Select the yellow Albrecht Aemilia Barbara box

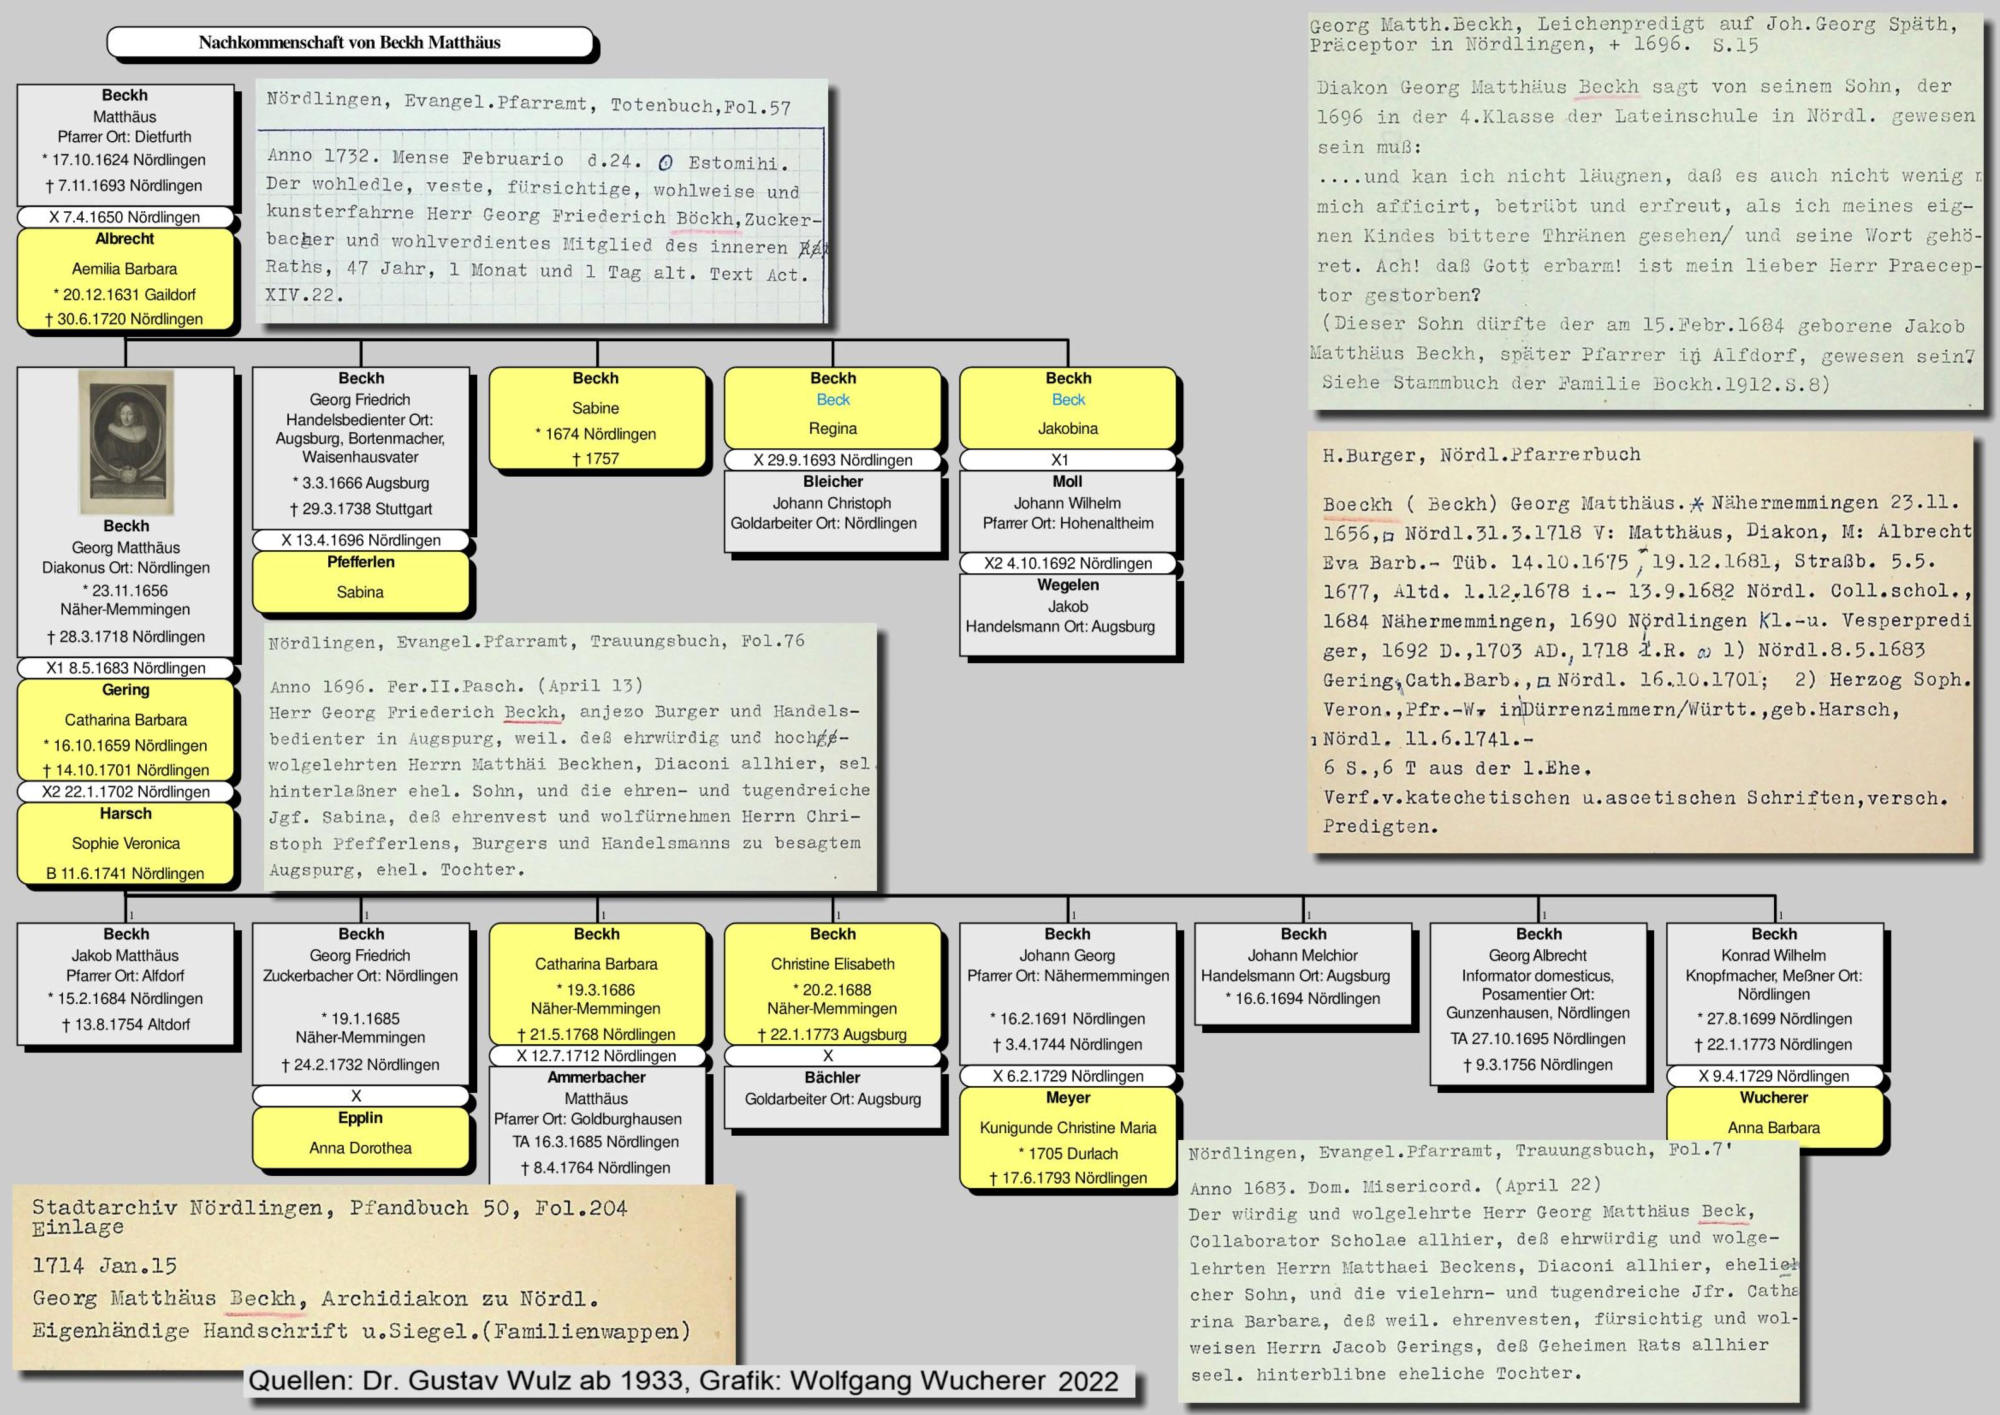point(125,281)
